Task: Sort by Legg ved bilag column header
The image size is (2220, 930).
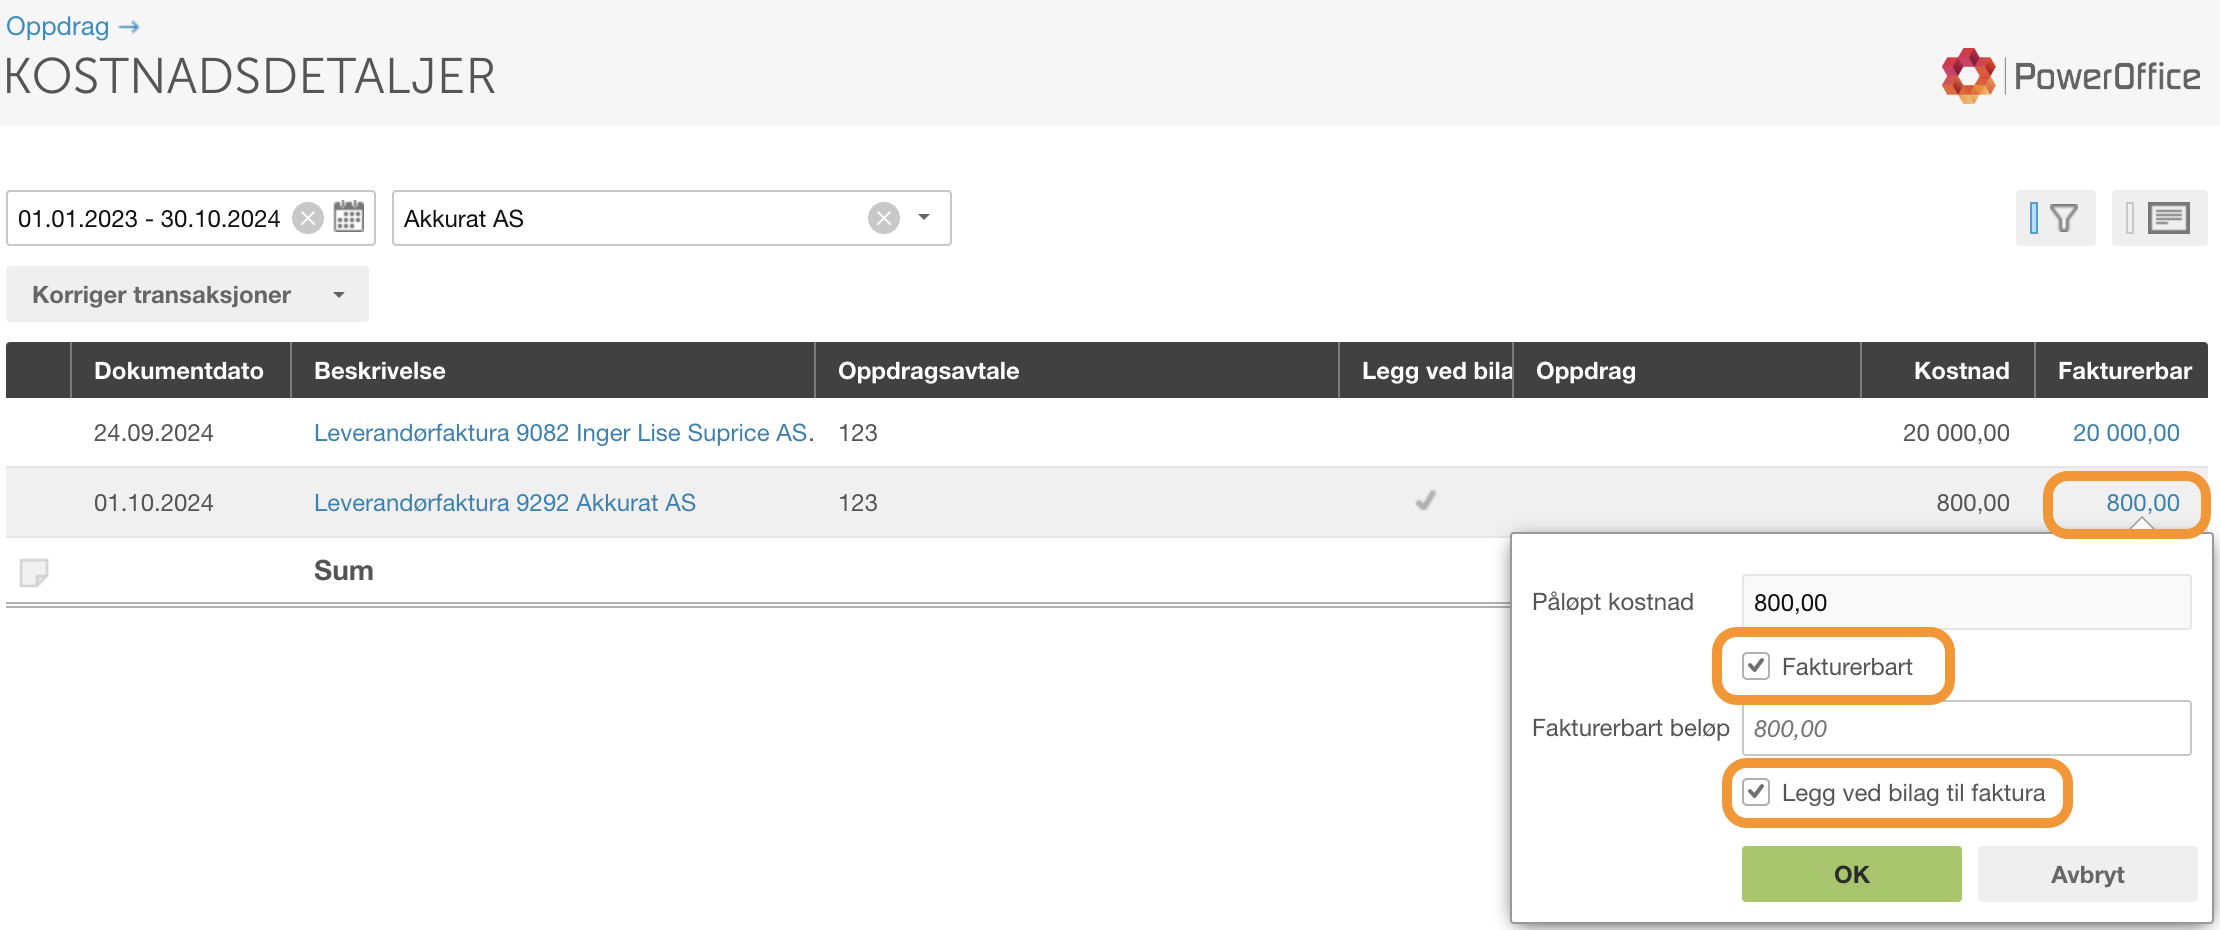Action: point(1426,370)
